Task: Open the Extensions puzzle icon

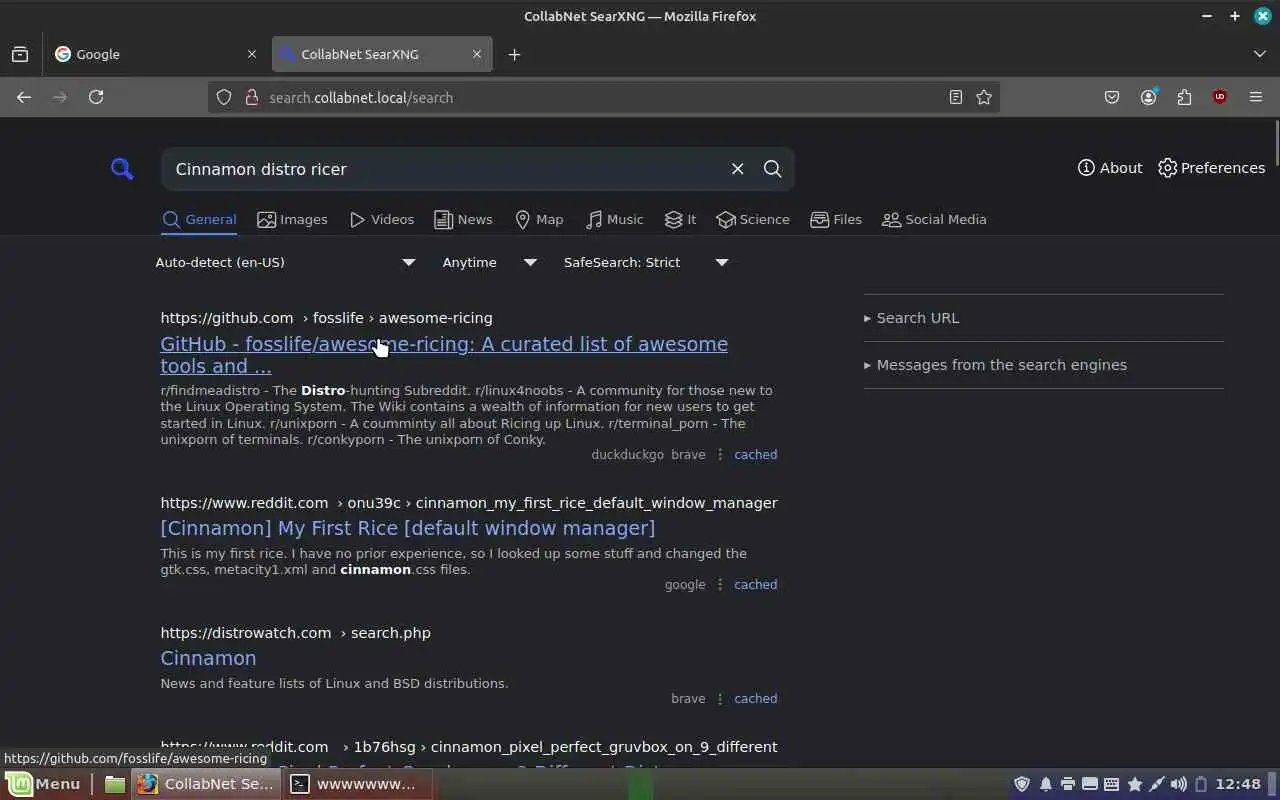Action: pyautogui.click(x=1184, y=97)
